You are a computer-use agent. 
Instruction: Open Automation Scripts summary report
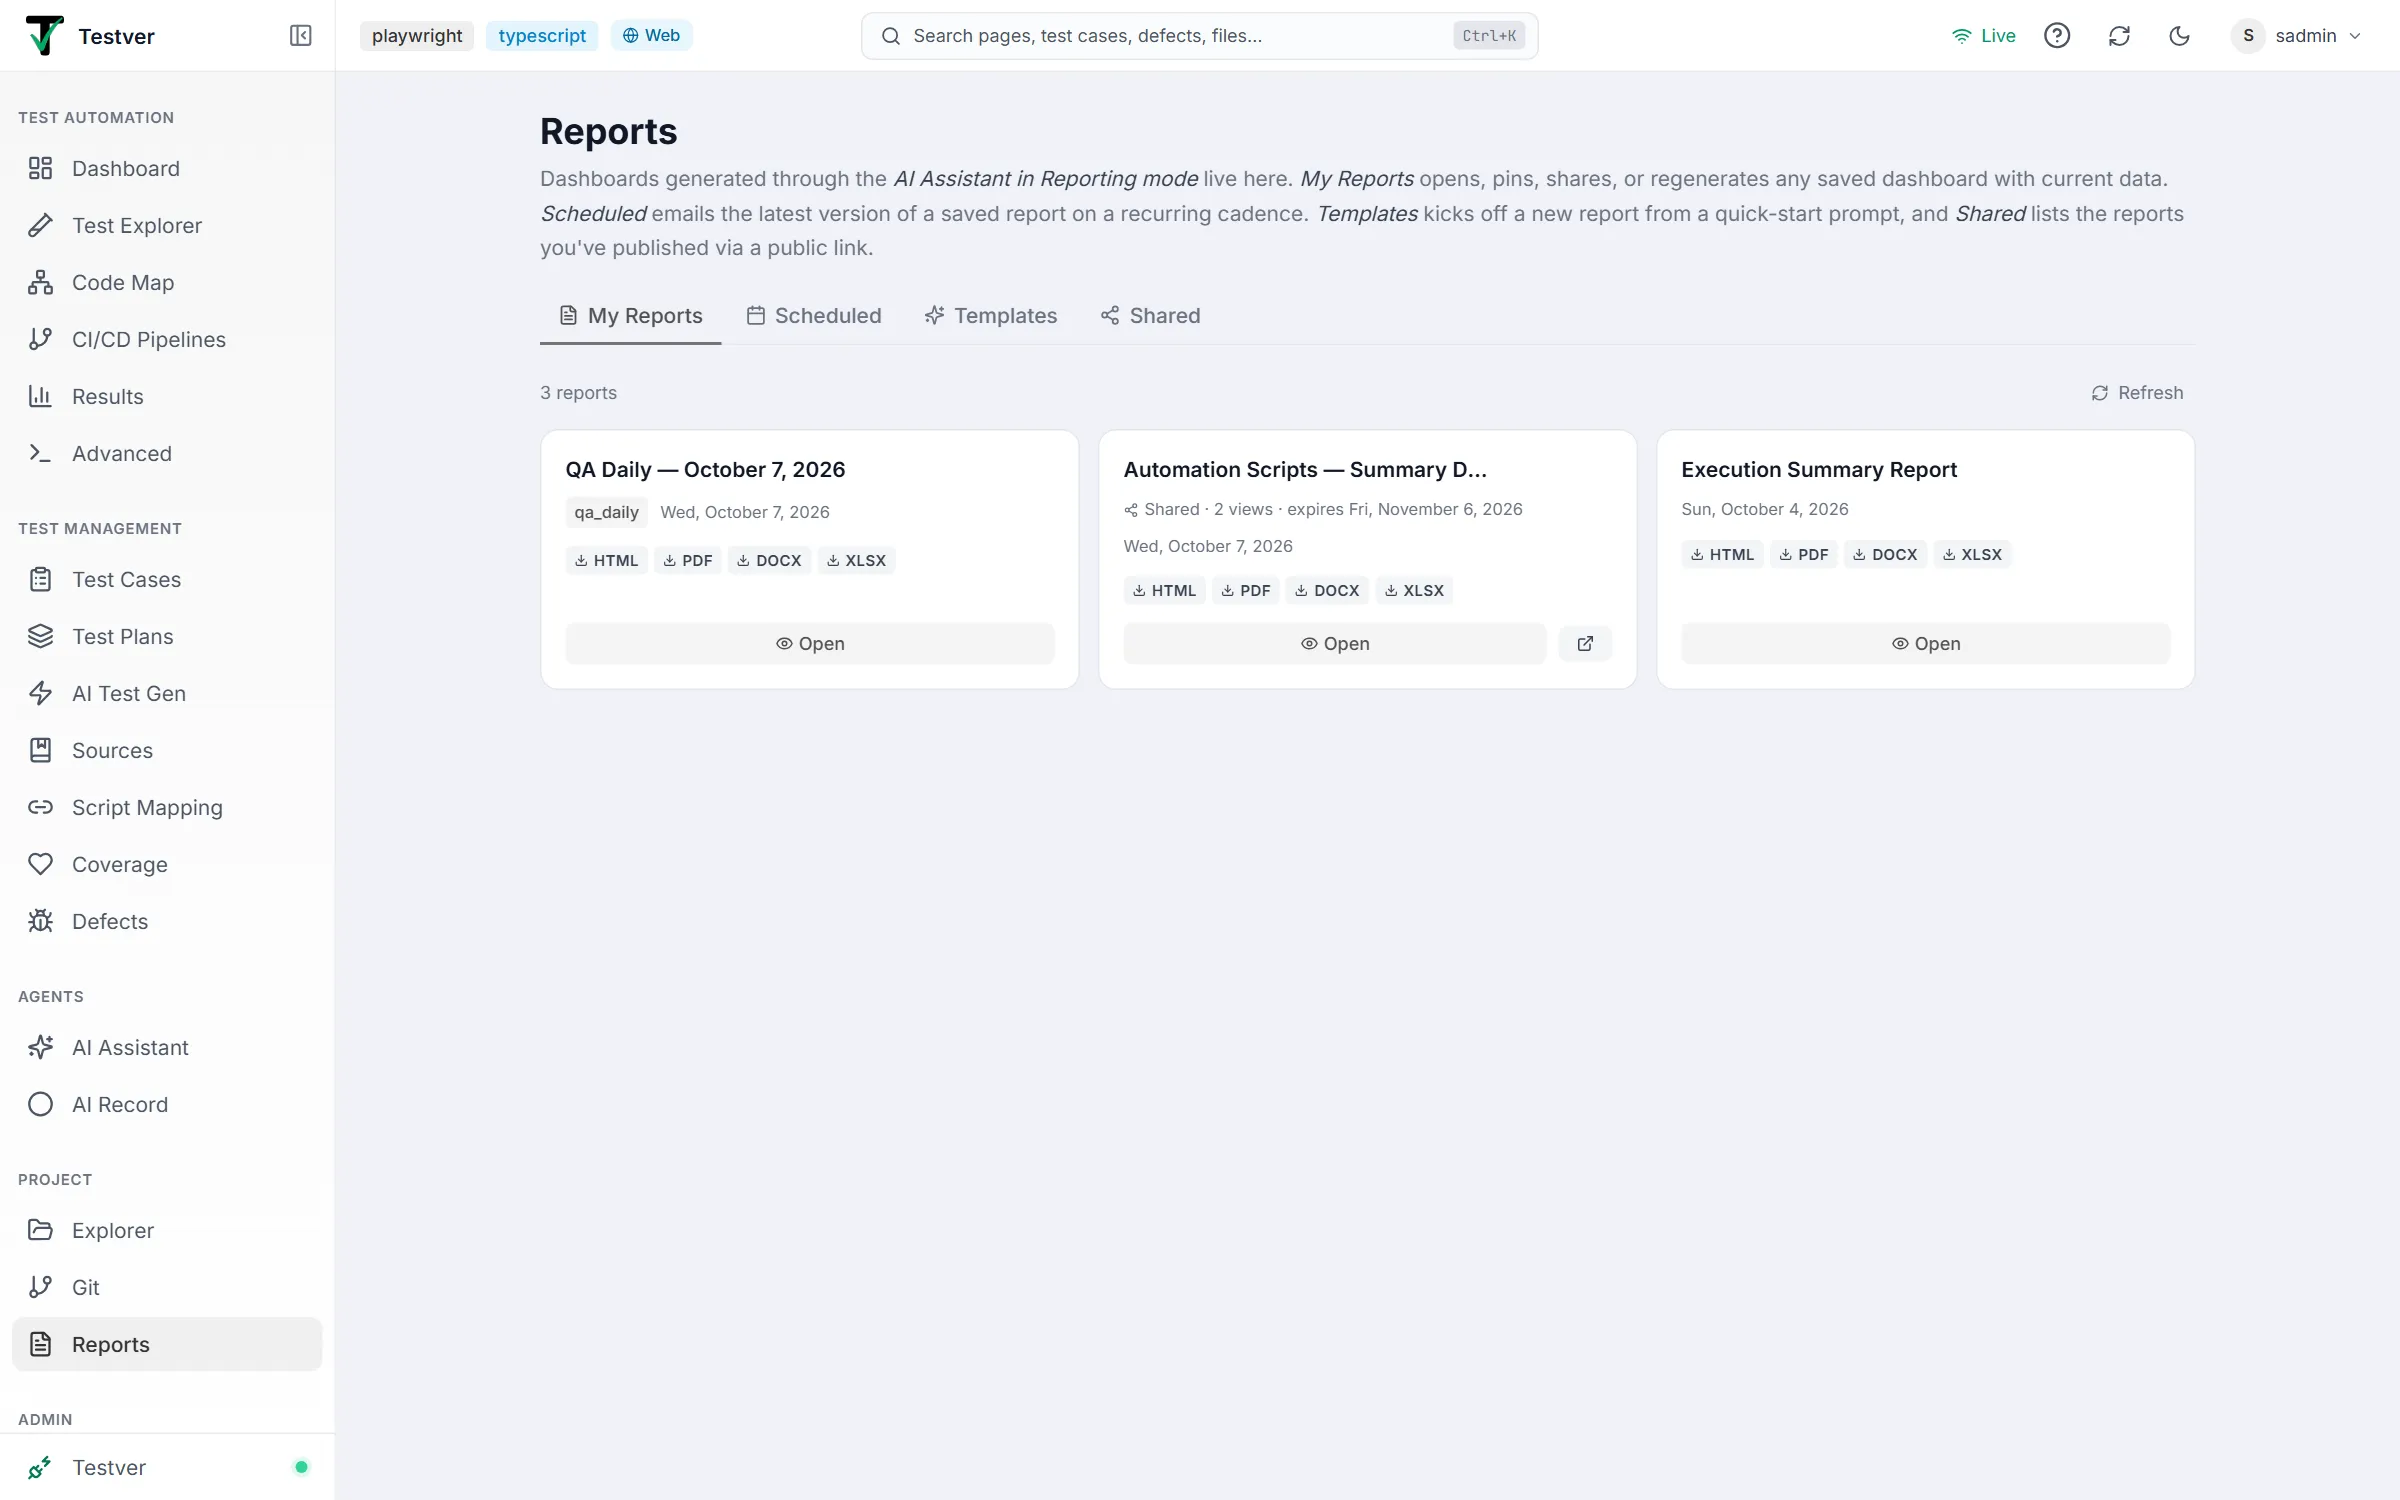click(x=1334, y=644)
